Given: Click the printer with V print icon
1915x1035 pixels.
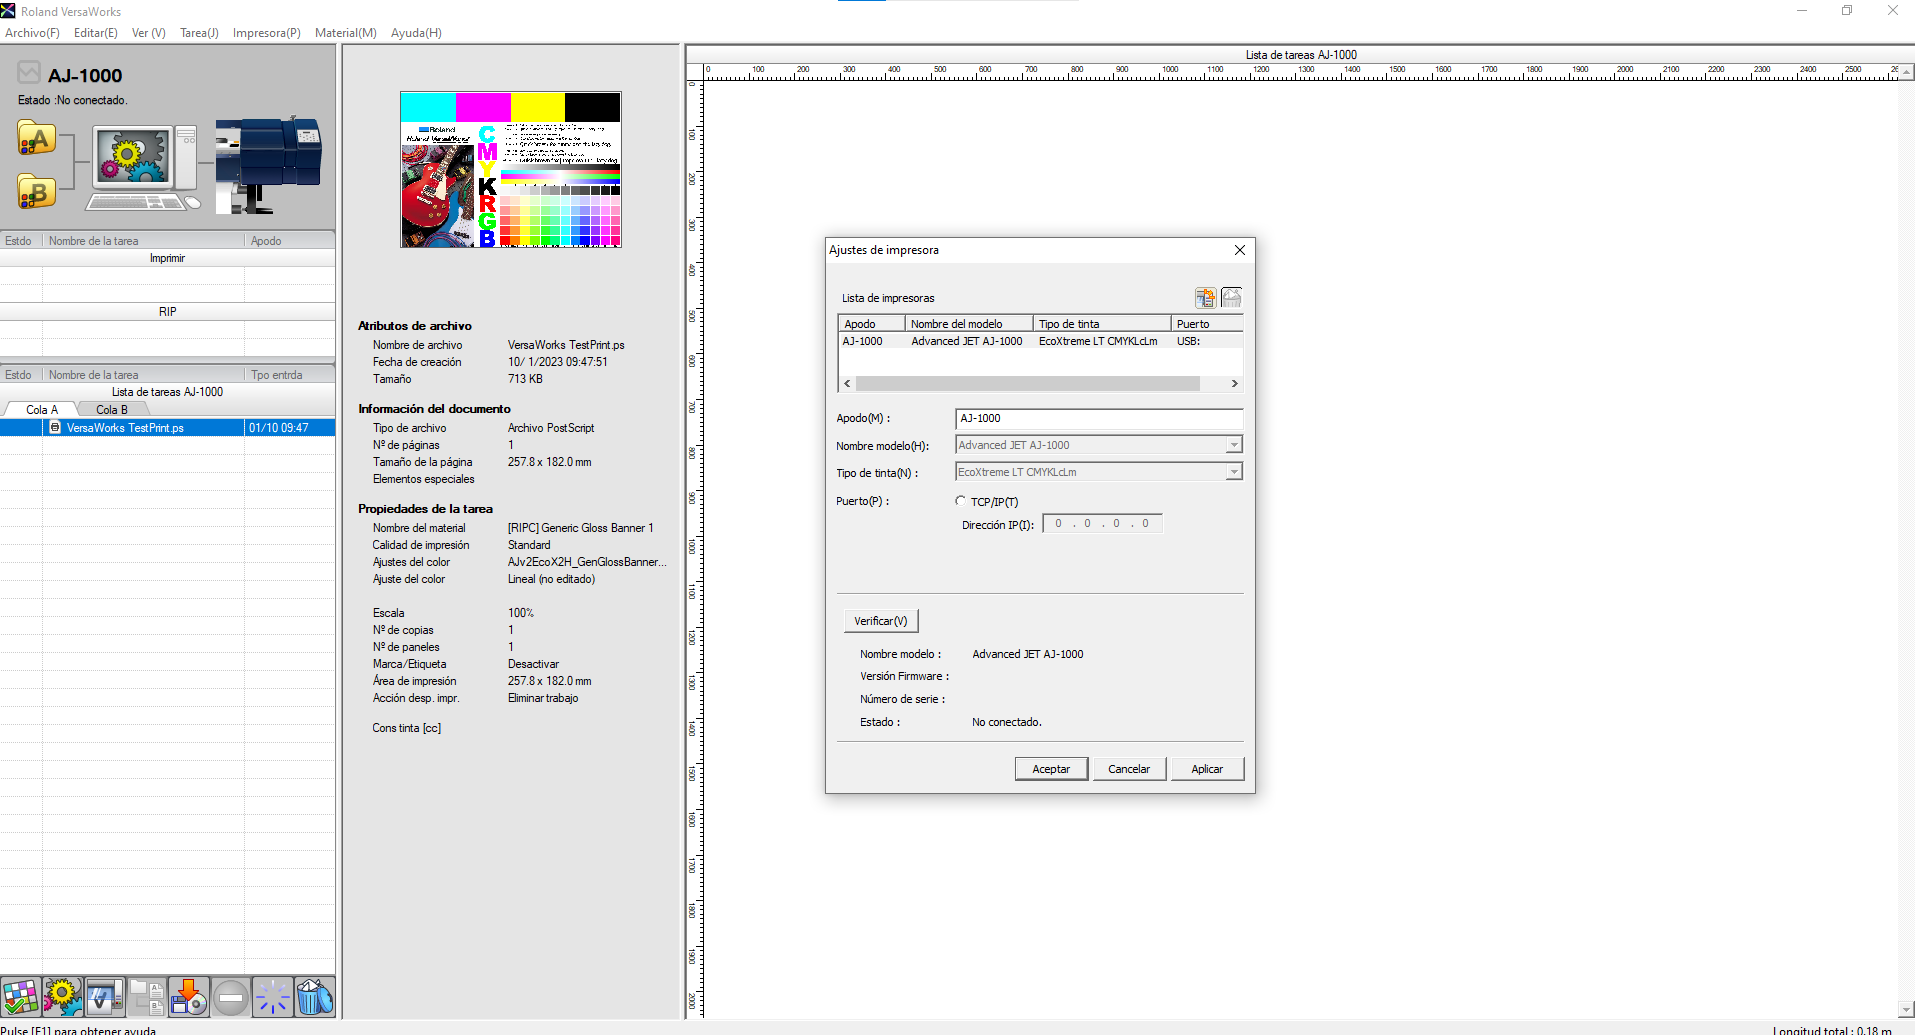Looking at the screenshot, I should [x=104, y=997].
